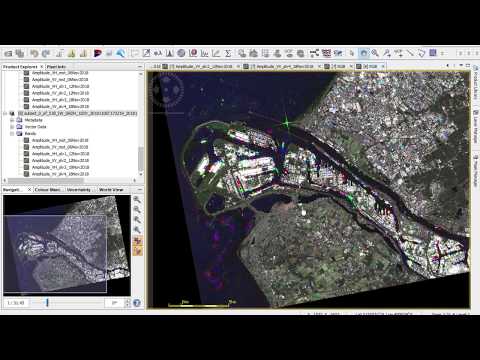This screenshot has width=480, height=360.
Task: Toggle upper orange synchronise button in Navigation
Action: click(138, 240)
